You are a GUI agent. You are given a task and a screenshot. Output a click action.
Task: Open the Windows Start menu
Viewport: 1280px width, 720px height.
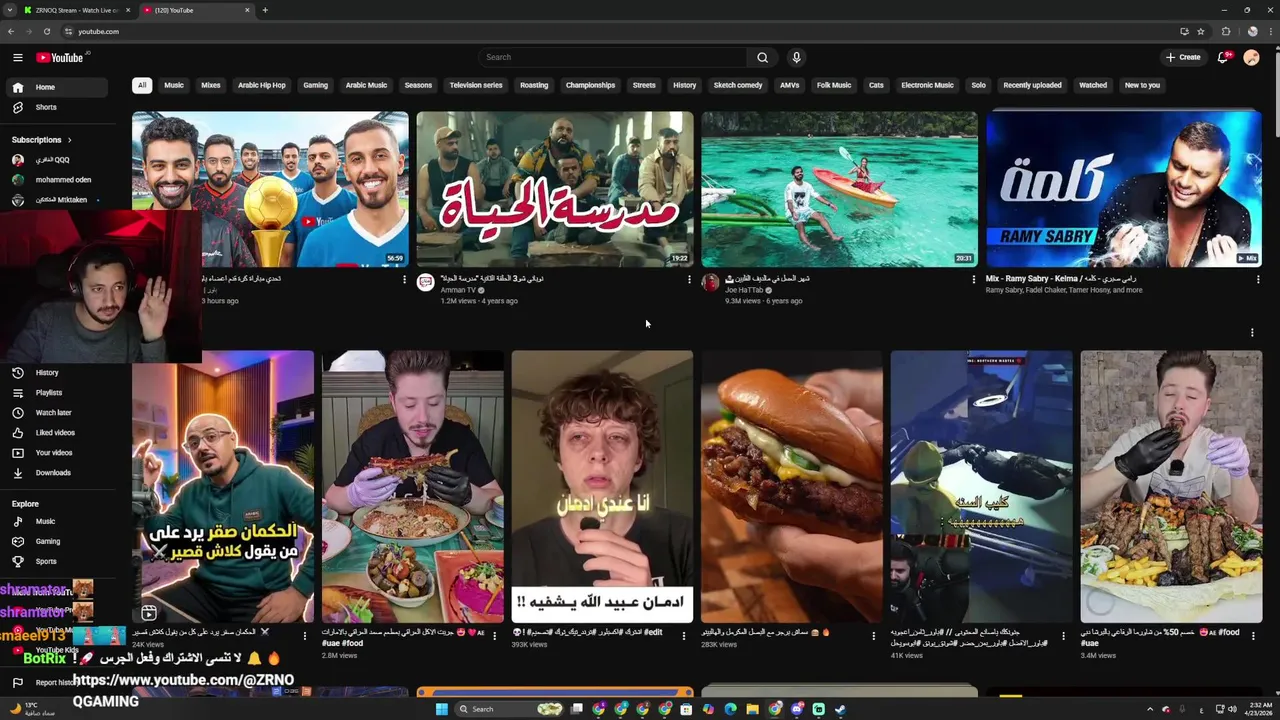point(441,709)
